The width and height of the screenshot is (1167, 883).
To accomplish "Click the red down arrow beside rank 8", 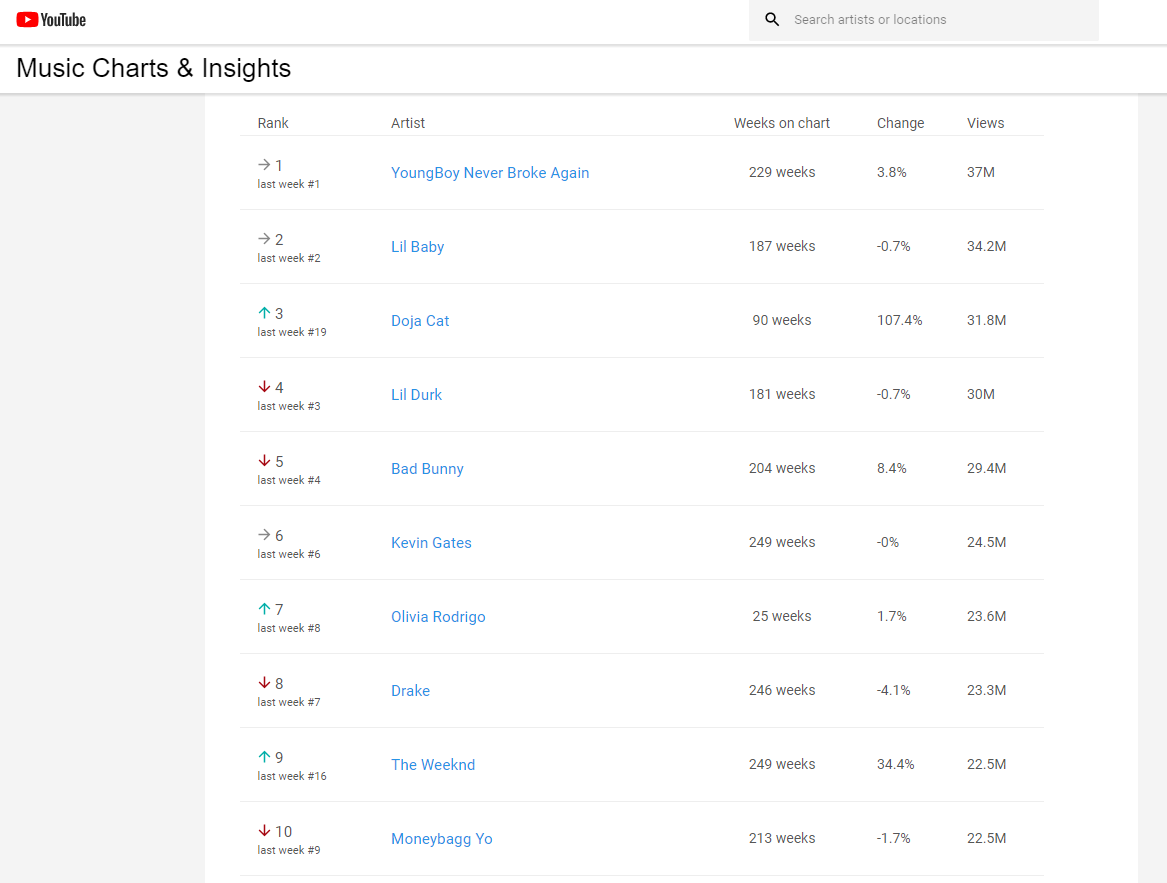I will pos(264,683).
